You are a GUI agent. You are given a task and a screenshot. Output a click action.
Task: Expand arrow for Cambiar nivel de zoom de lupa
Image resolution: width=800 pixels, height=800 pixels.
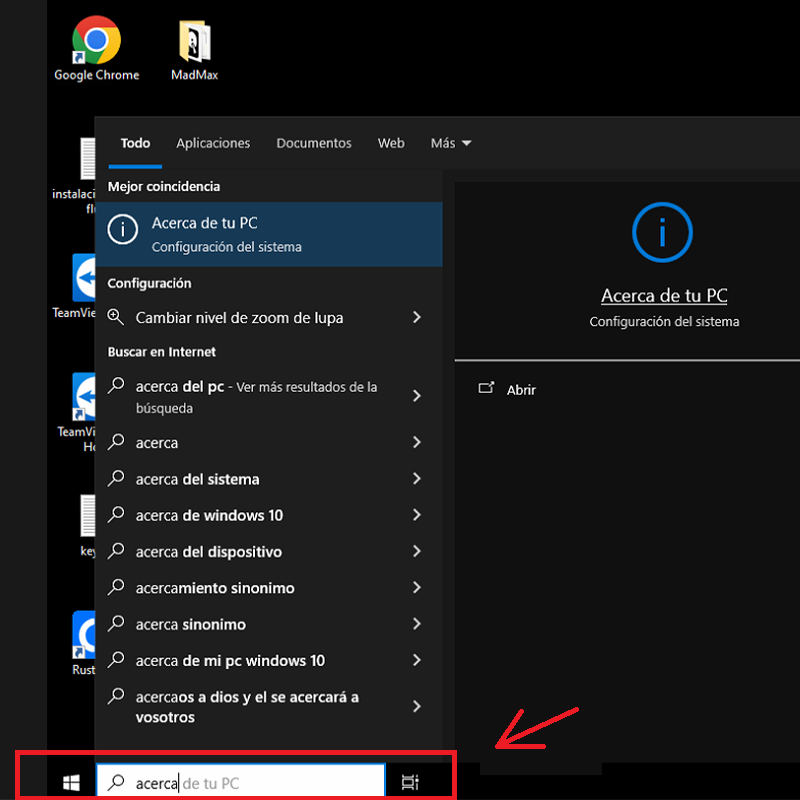(x=417, y=317)
